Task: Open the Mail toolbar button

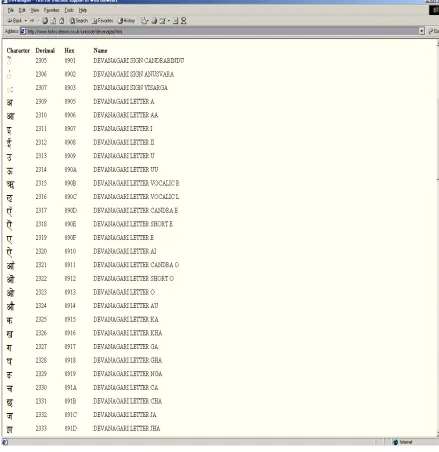Action: coord(144,21)
